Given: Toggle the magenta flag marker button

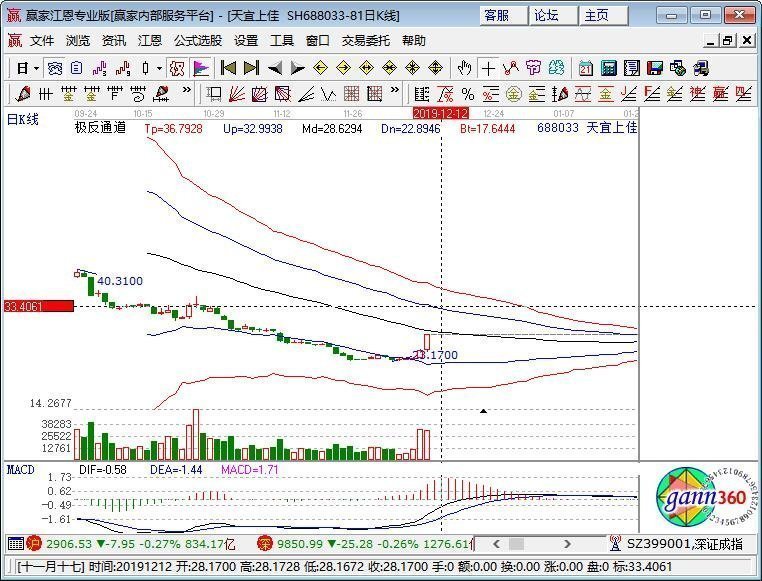Looking at the screenshot, I should (200, 68).
